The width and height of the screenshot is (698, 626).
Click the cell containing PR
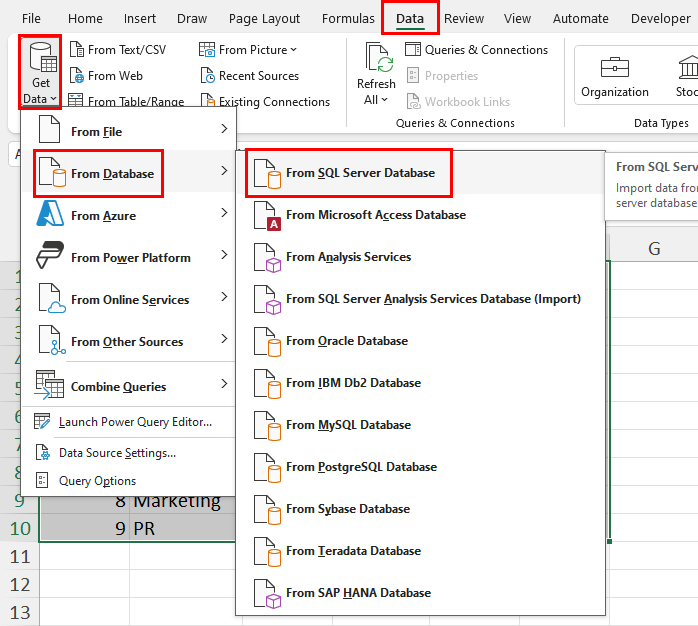pos(183,528)
